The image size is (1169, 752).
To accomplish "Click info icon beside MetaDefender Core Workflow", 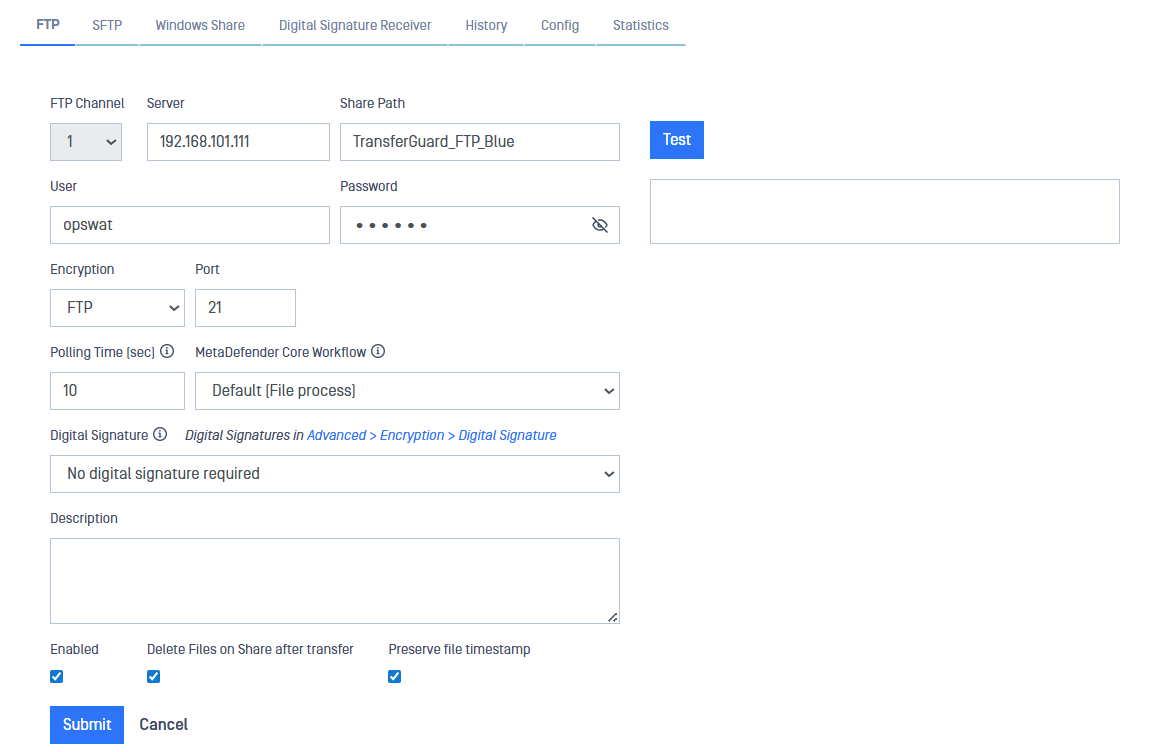I will [378, 352].
